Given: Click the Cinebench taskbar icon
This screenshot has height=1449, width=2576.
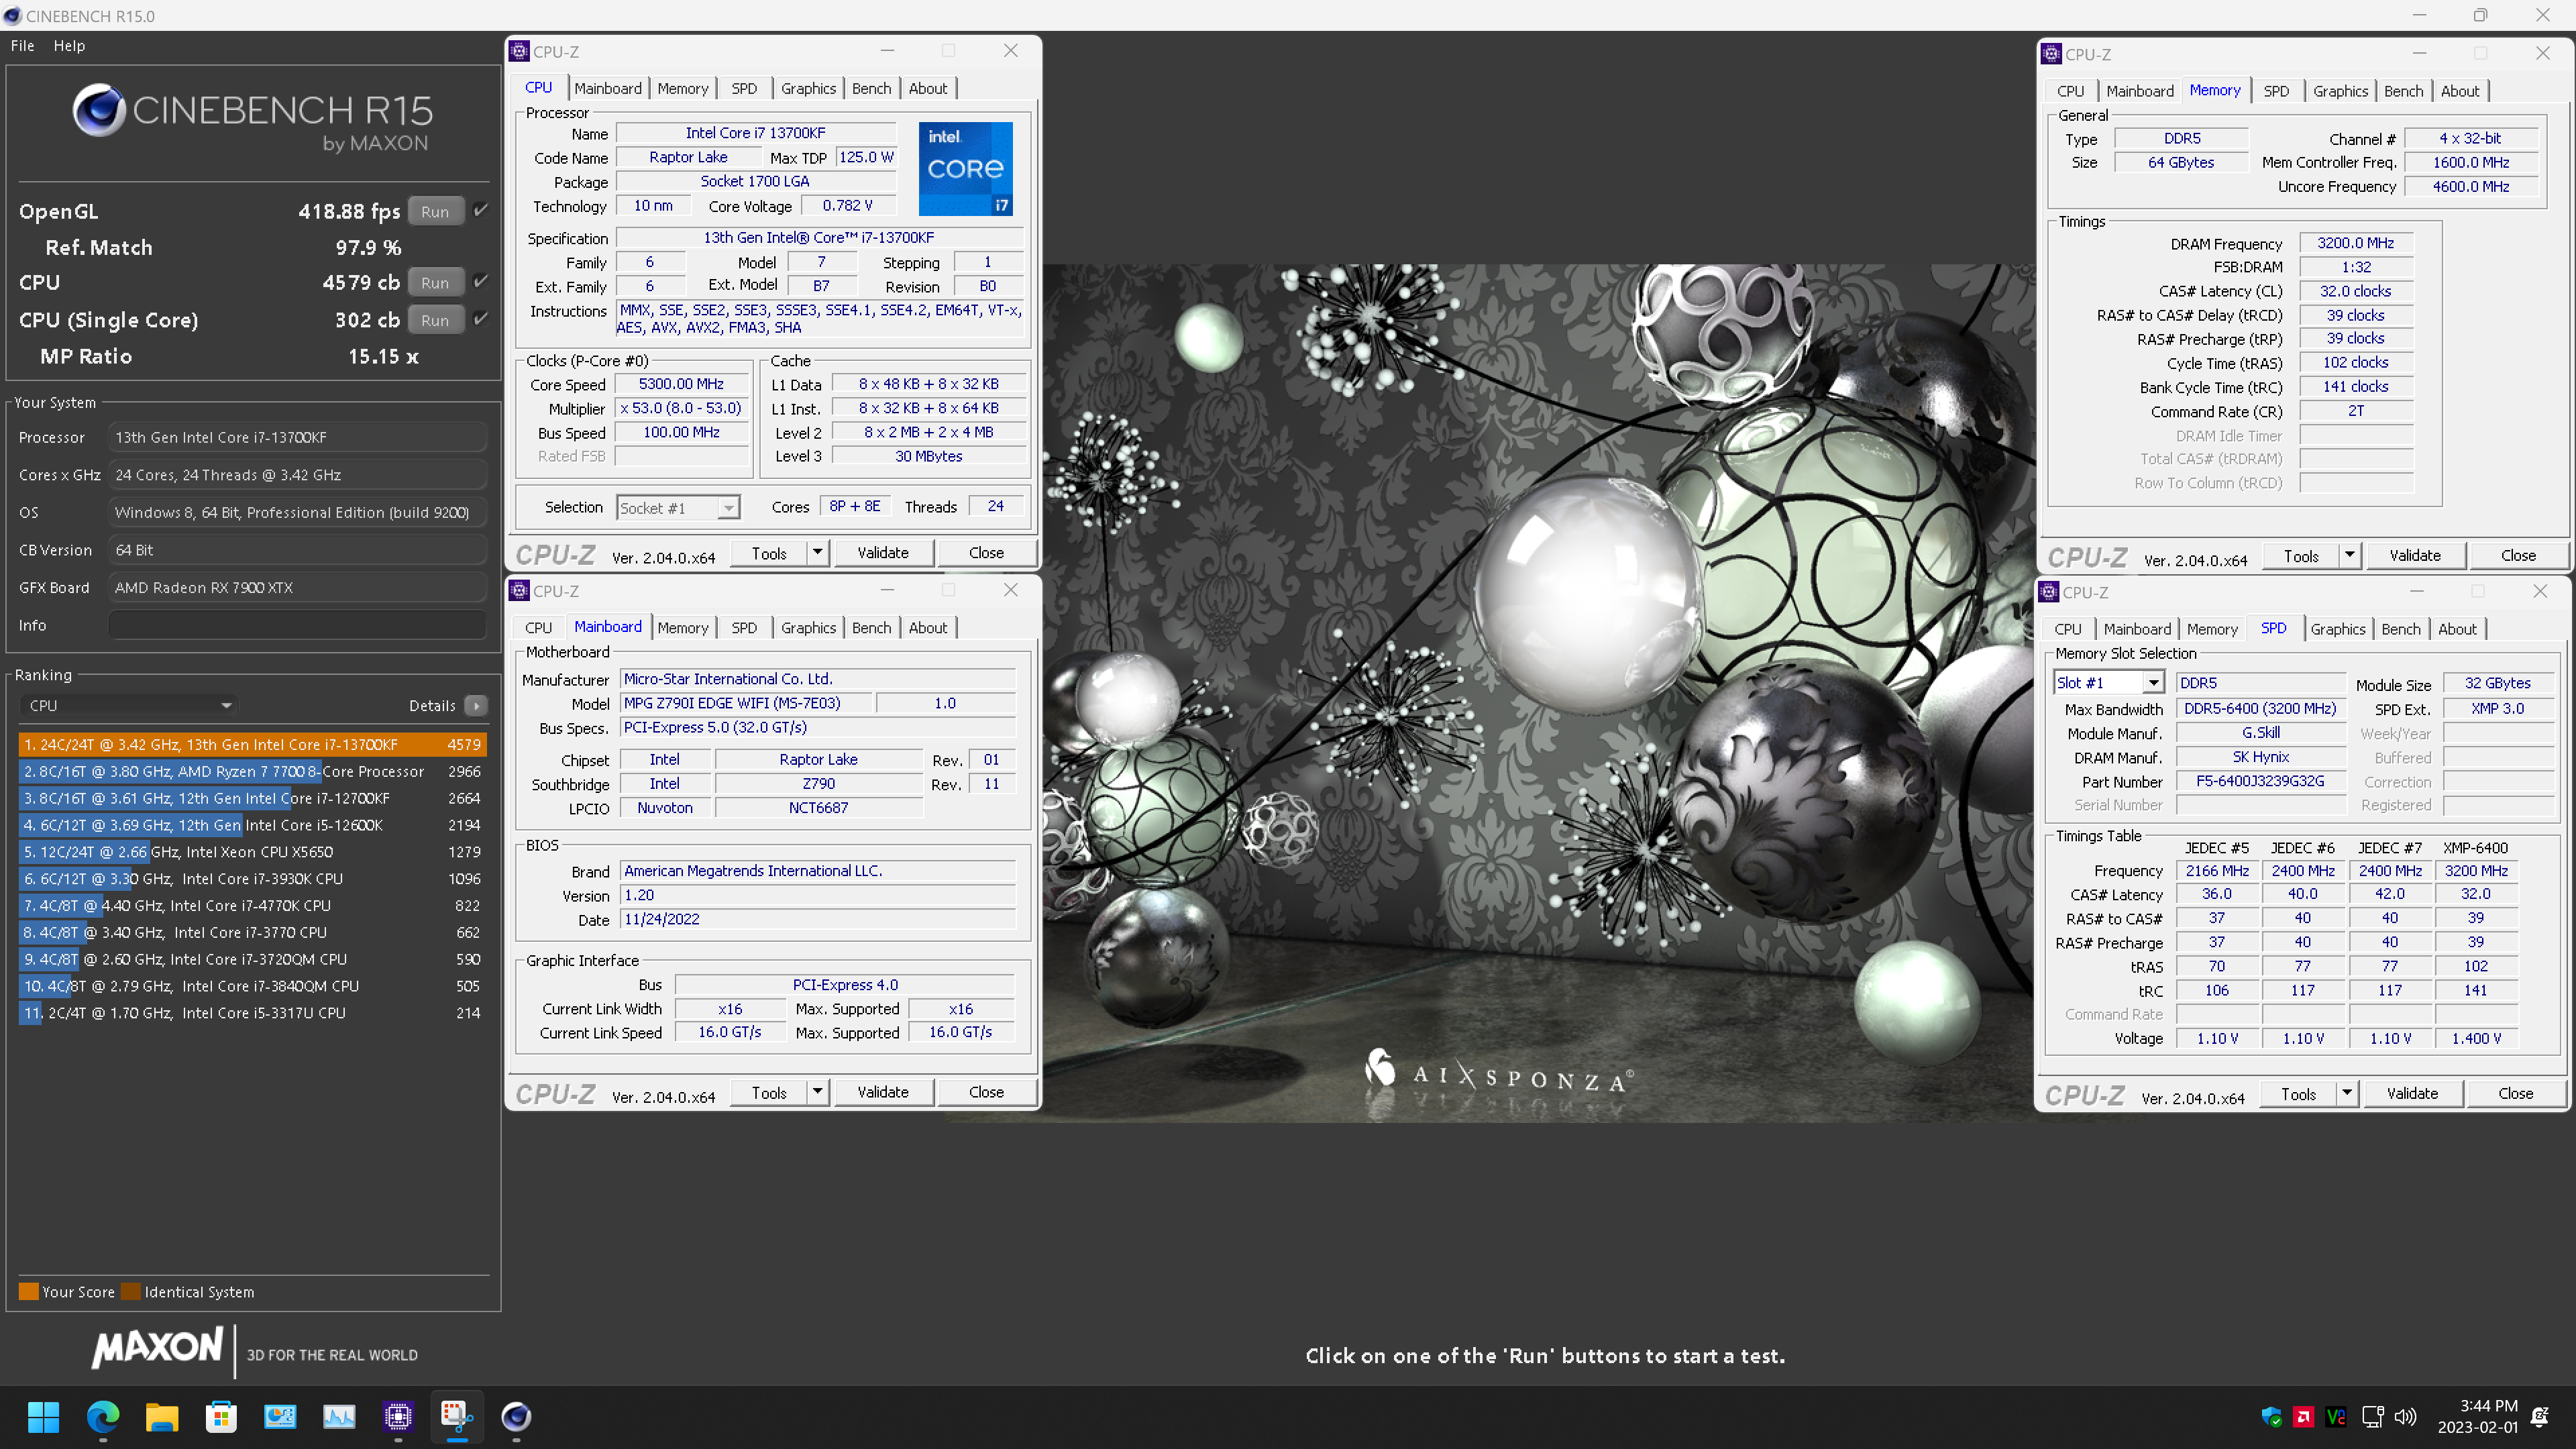Looking at the screenshot, I should [515, 1416].
